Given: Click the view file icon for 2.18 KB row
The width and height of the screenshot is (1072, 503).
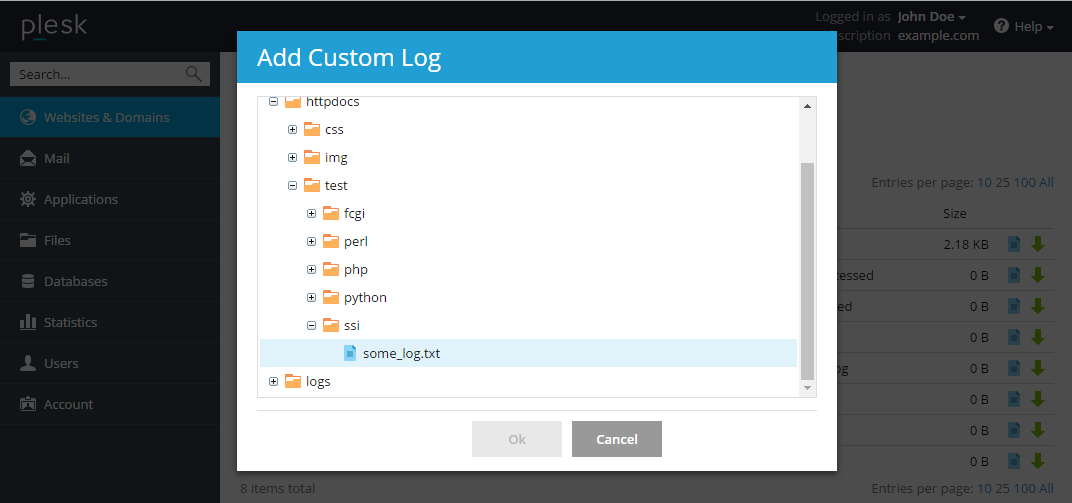Looking at the screenshot, I should pyautogui.click(x=1014, y=244).
